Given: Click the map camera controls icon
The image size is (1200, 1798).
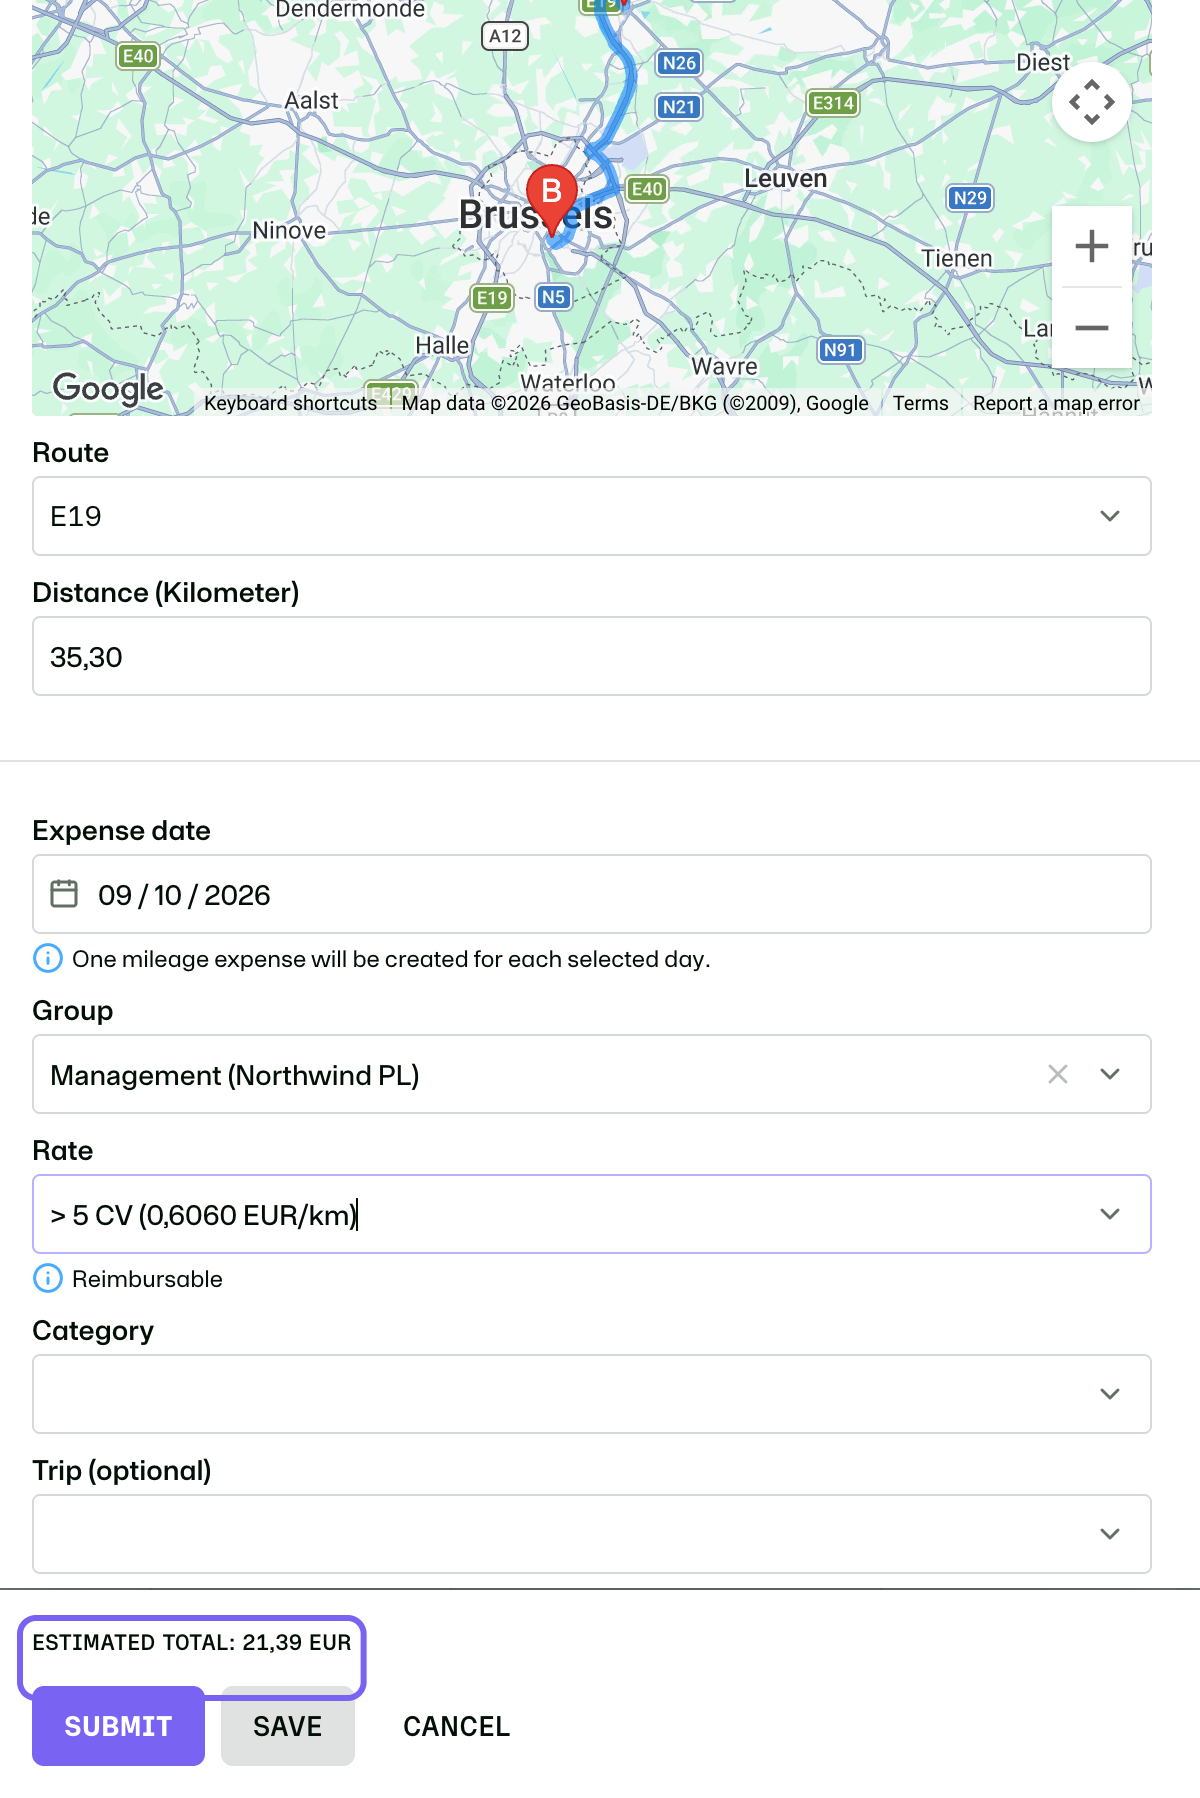Looking at the screenshot, I should [x=1092, y=102].
